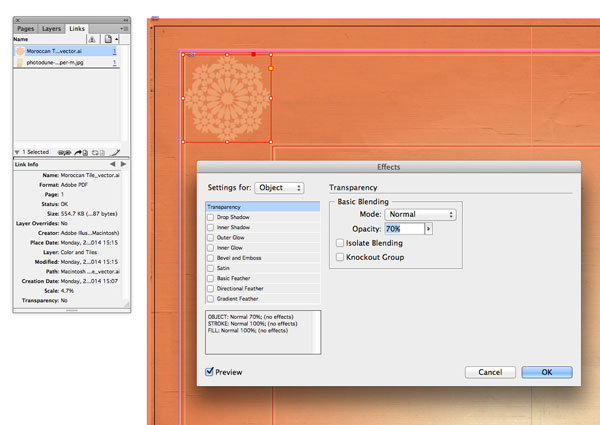Click the Format Adobe PDF value
The height and width of the screenshot is (425, 600).
[74, 185]
